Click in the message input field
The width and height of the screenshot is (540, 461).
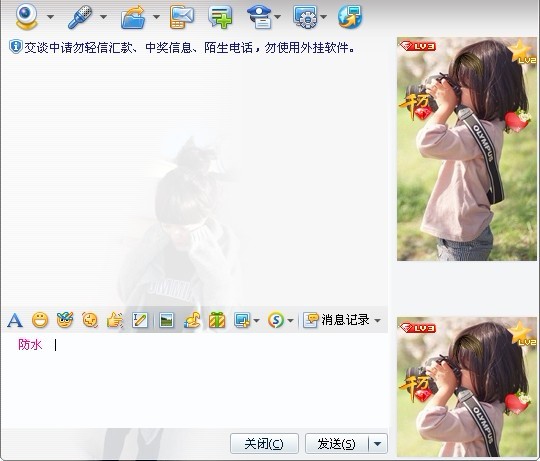click(x=195, y=380)
